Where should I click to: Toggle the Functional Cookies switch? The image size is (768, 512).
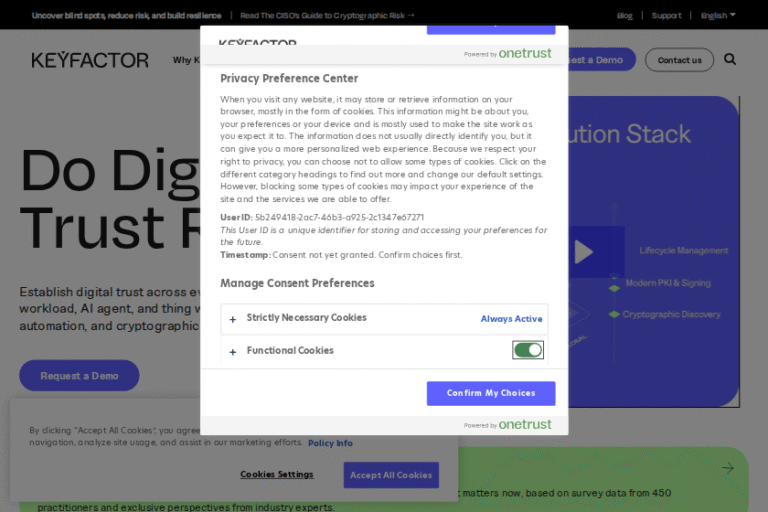pyautogui.click(x=527, y=350)
